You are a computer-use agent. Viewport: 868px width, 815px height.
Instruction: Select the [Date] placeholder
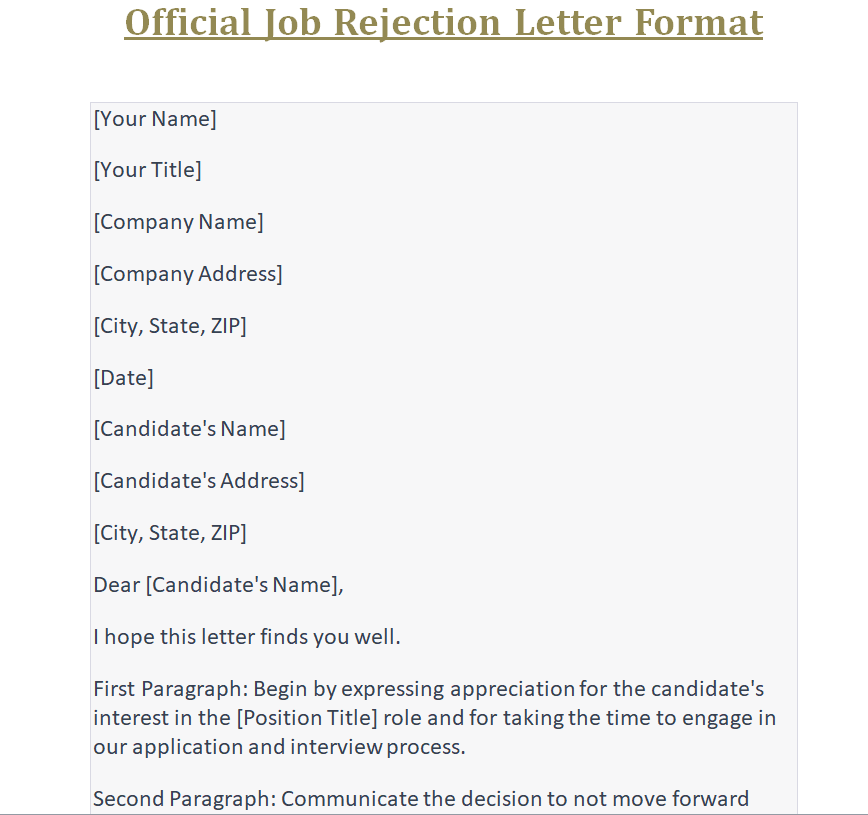pyautogui.click(x=124, y=378)
